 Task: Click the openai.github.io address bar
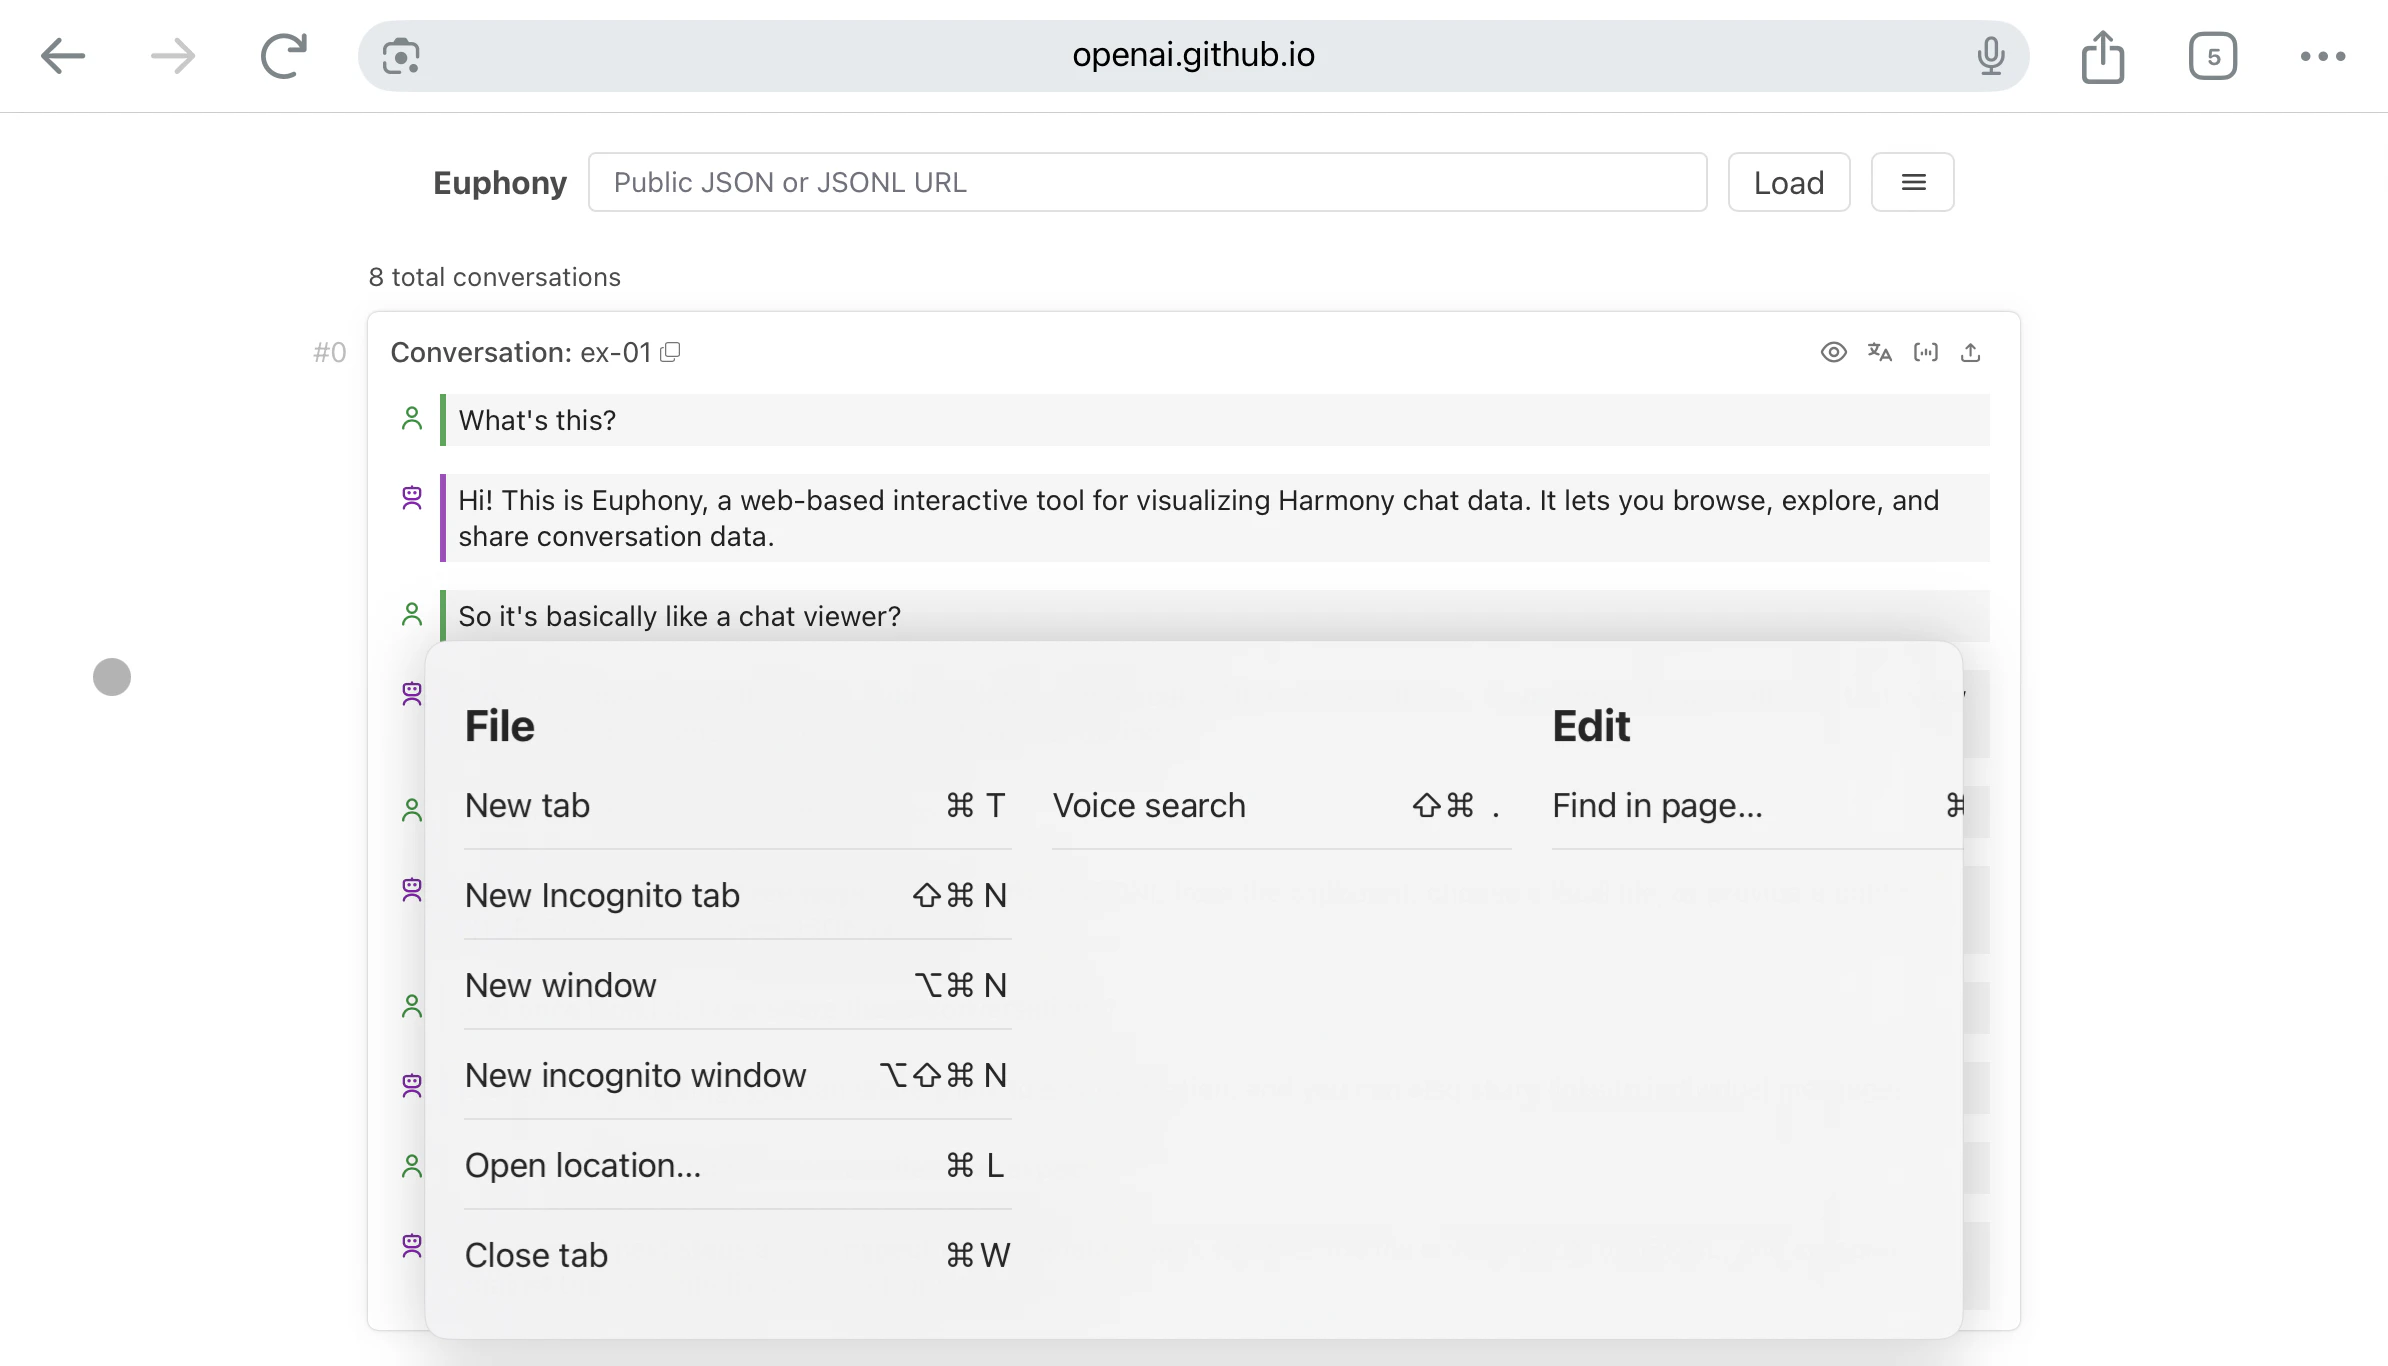(x=1192, y=55)
